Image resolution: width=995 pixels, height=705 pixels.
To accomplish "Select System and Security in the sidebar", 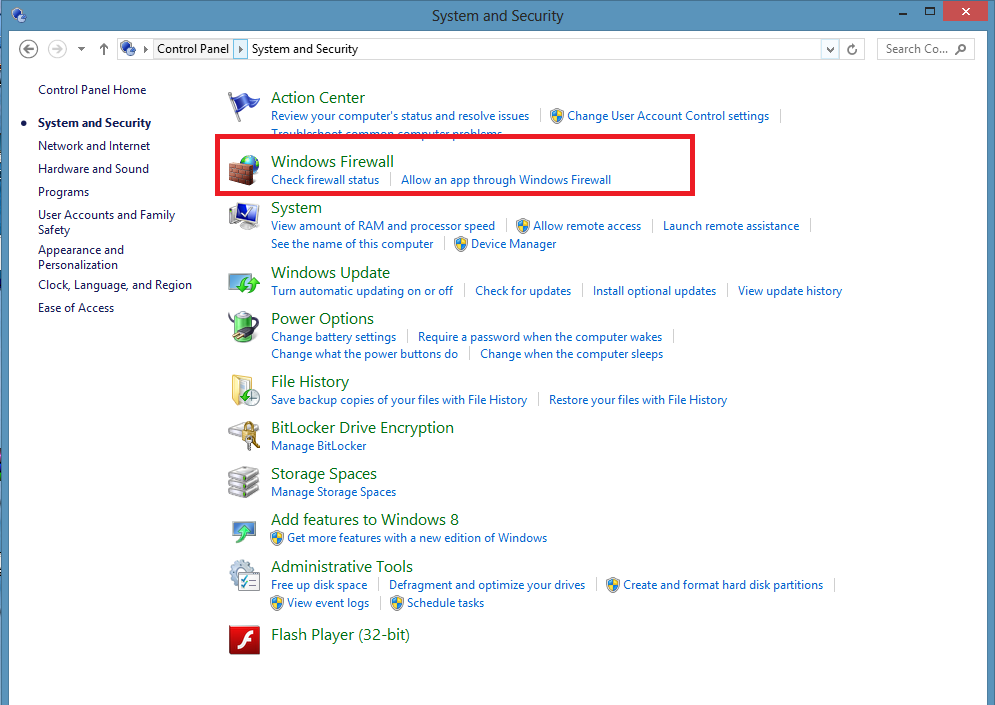I will point(95,123).
